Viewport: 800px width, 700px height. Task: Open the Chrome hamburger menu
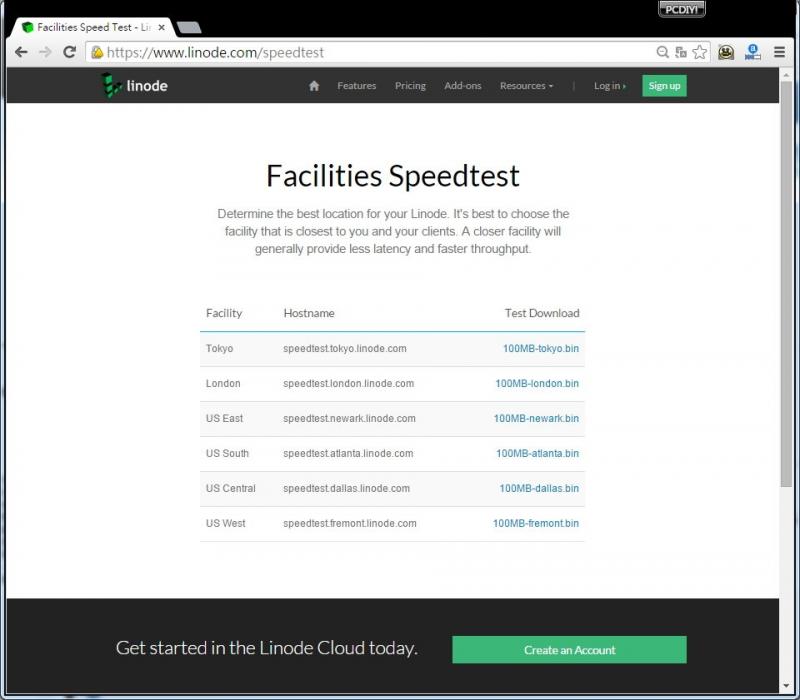click(779, 52)
